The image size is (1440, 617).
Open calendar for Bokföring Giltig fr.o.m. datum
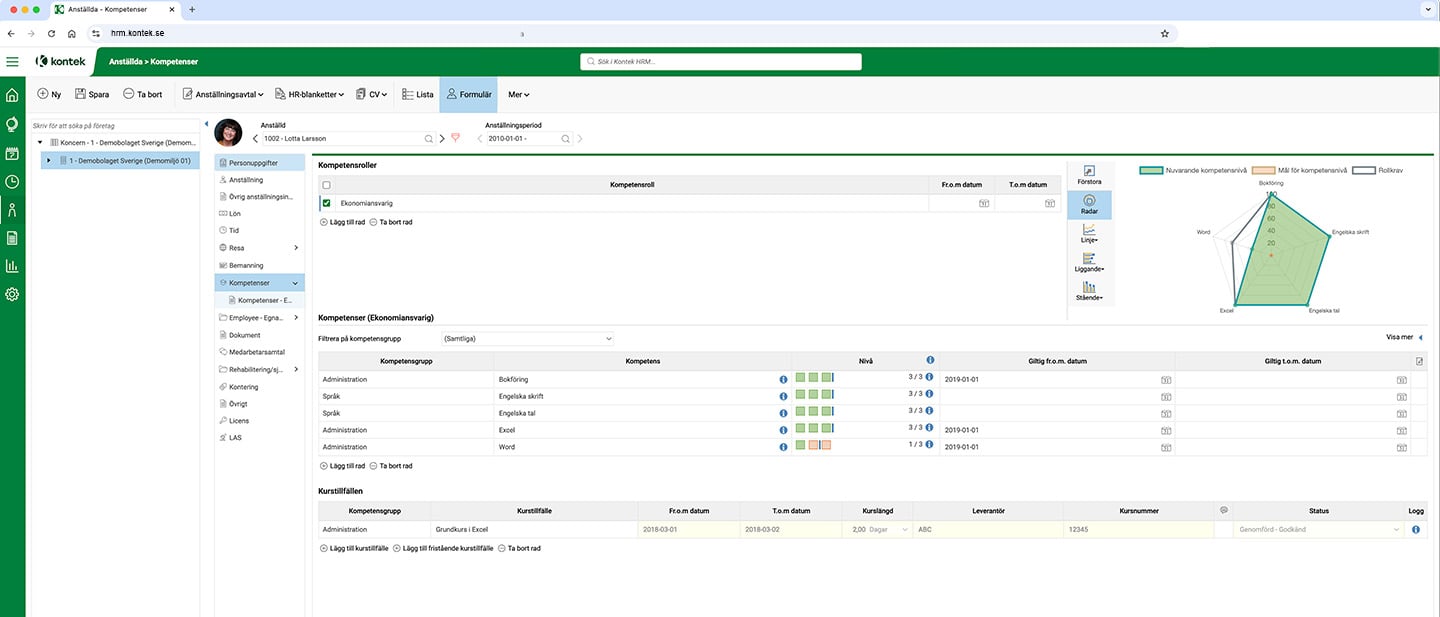1165,380
